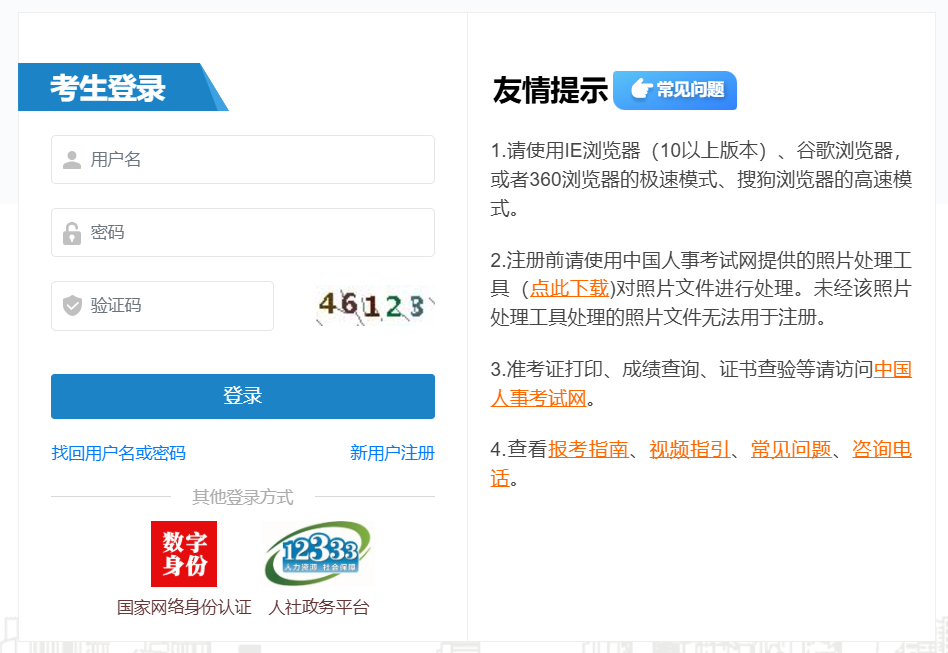Viewport: 948px width, 653px height.
Task: Click the pointing hand 常见问题 blue badge
Action: pos(675,90)
